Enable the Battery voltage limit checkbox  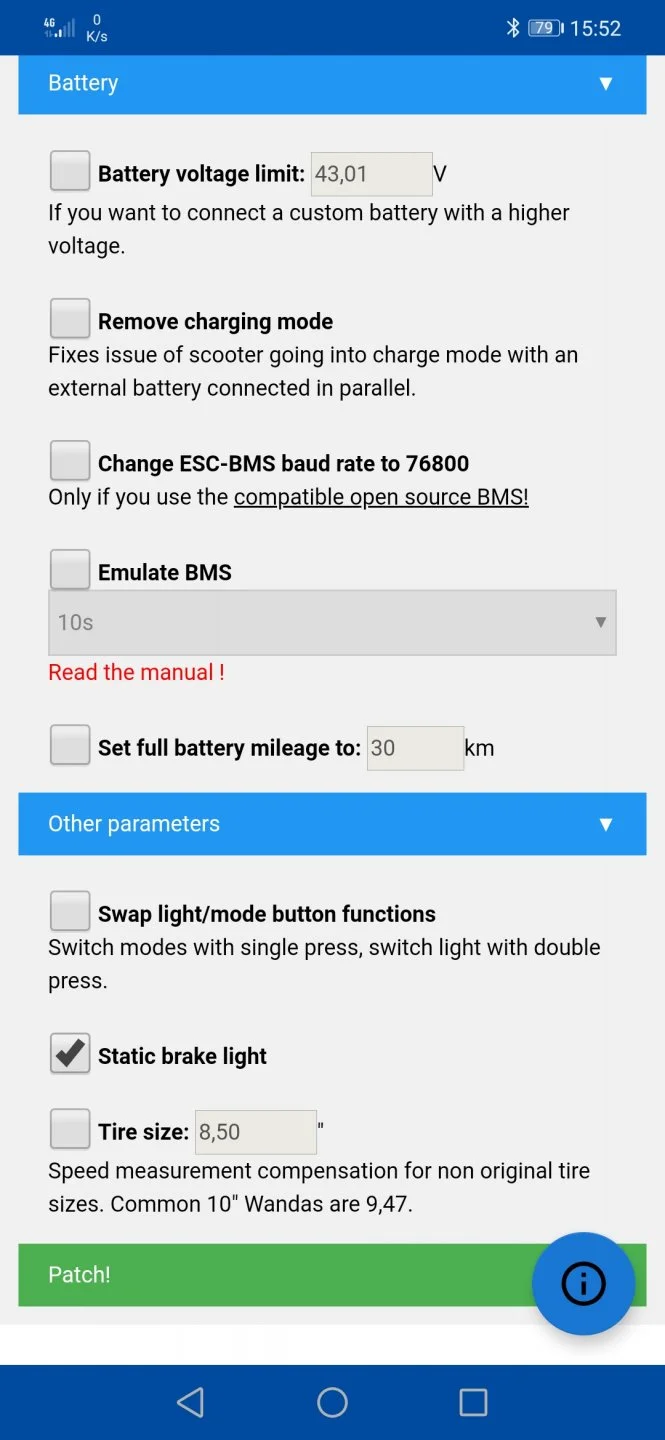pyautogui.click(x=70, y=171)
